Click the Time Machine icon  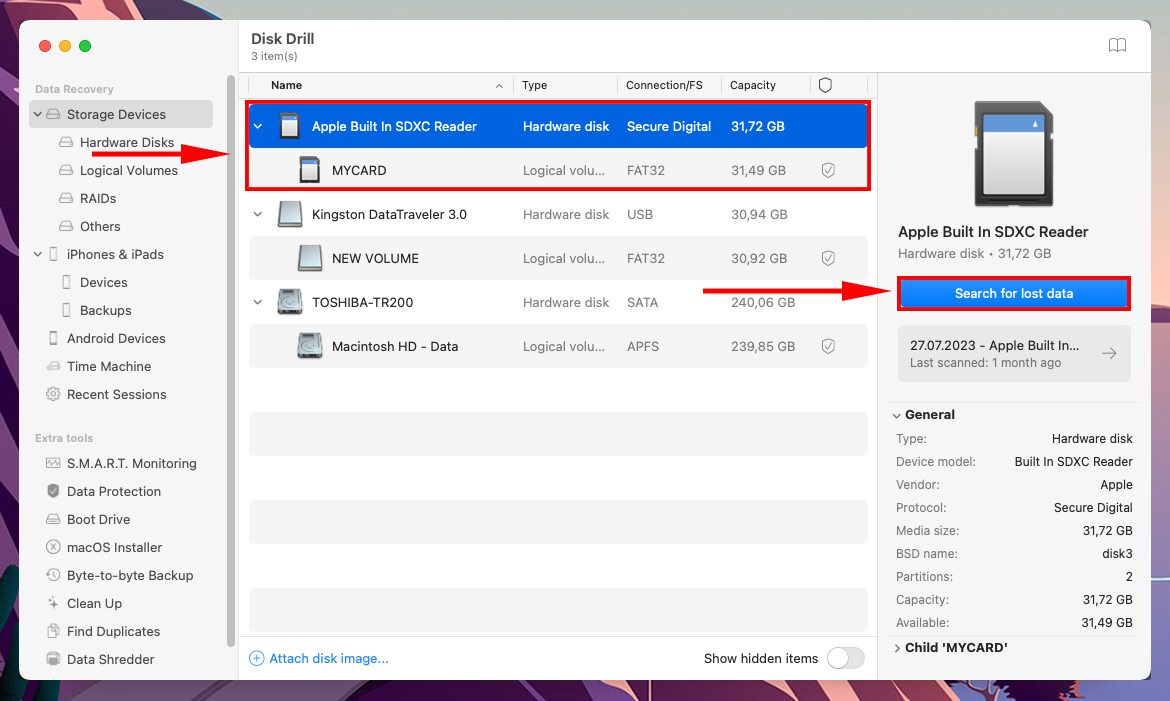pos(53,366)
